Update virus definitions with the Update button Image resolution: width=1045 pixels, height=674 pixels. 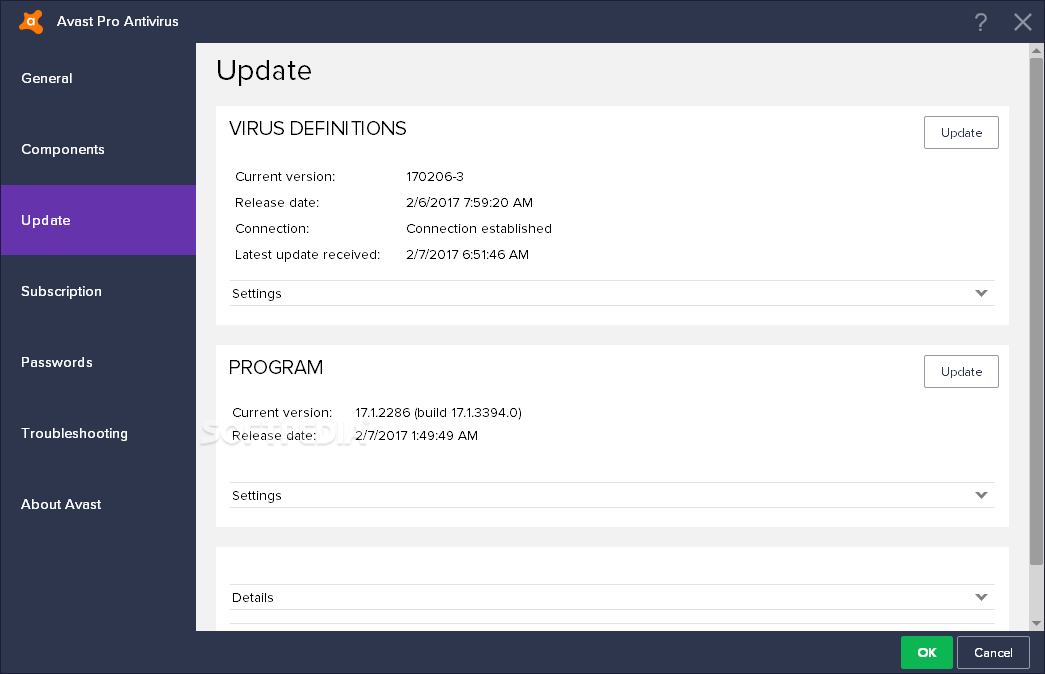point(961,133)
